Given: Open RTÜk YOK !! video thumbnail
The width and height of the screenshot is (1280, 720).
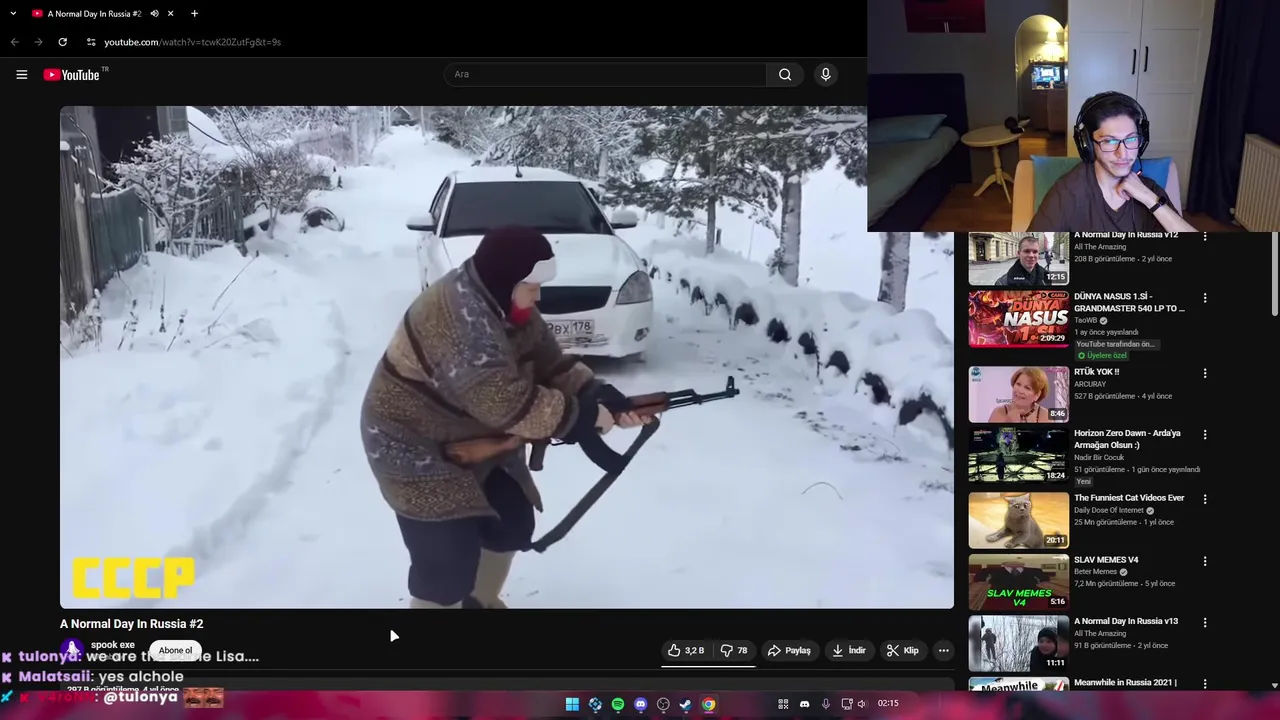Looking at the screenshot, I should [1018, 394].
